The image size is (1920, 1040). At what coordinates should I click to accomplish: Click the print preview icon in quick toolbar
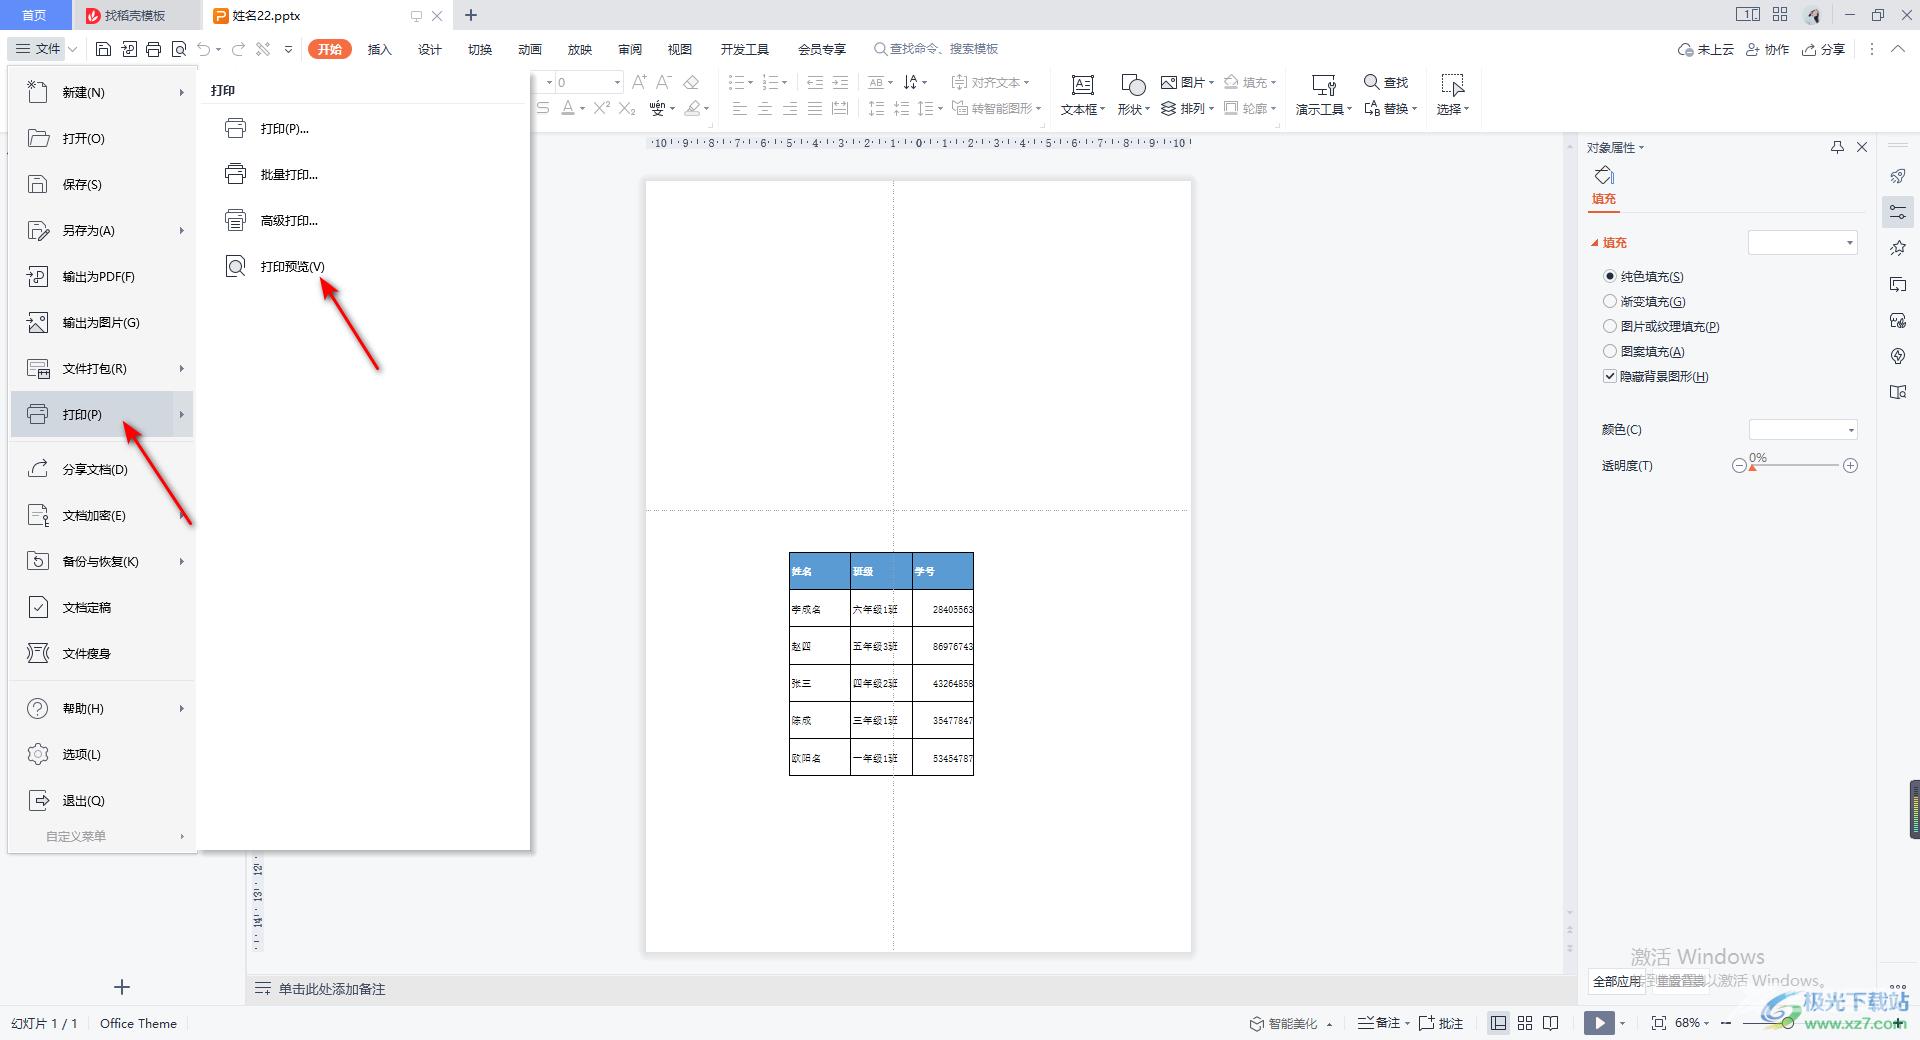(x=179, y=49)
